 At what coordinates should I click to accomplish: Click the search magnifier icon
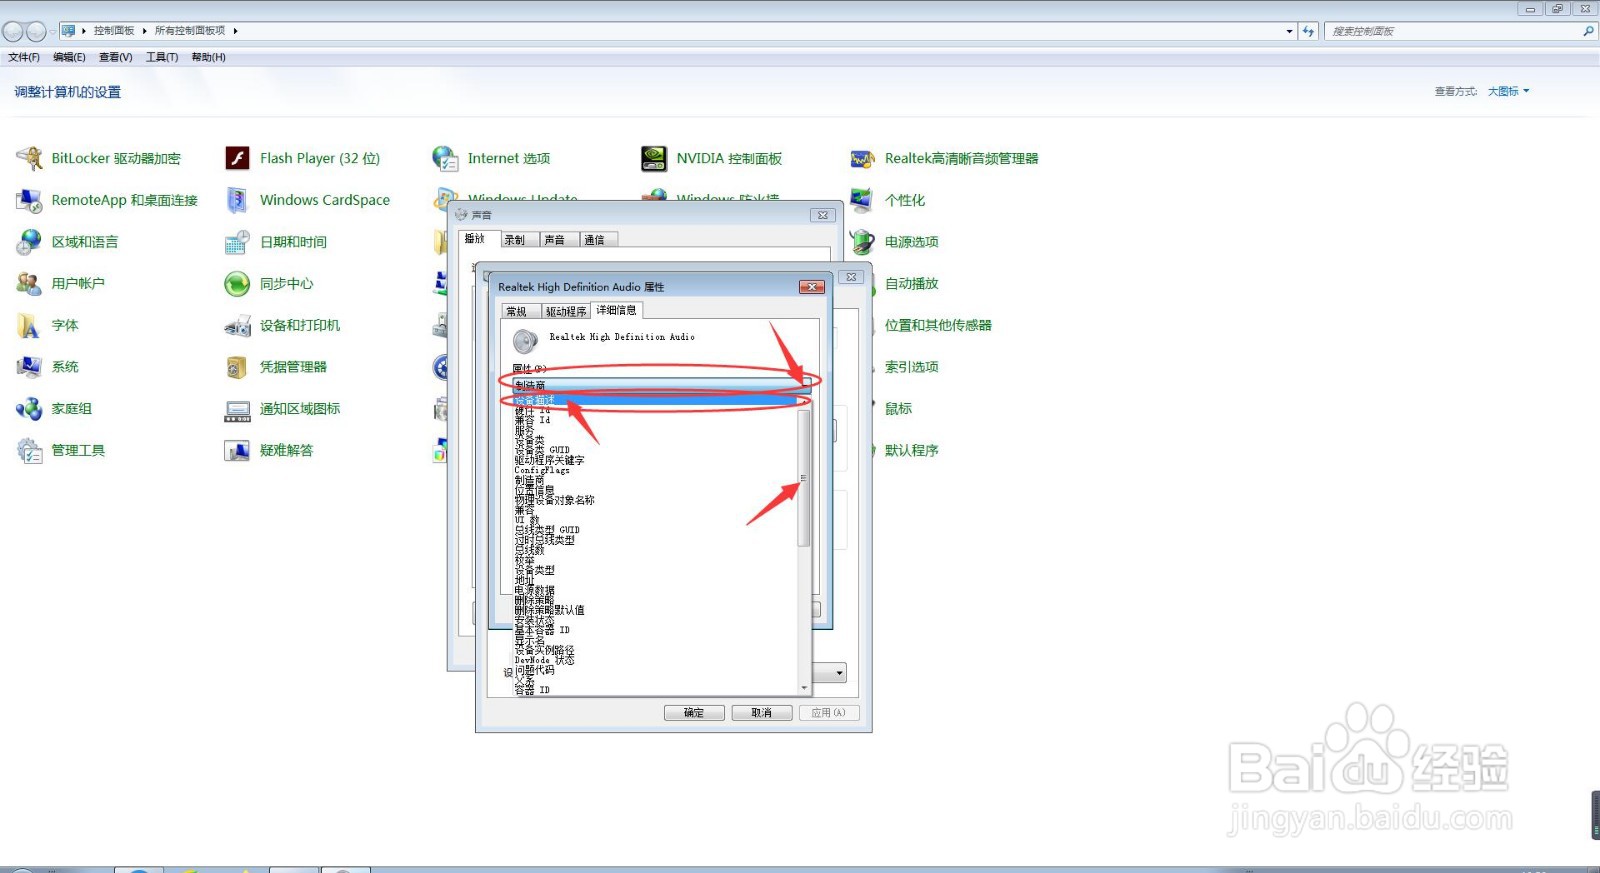click(1587, 31)
